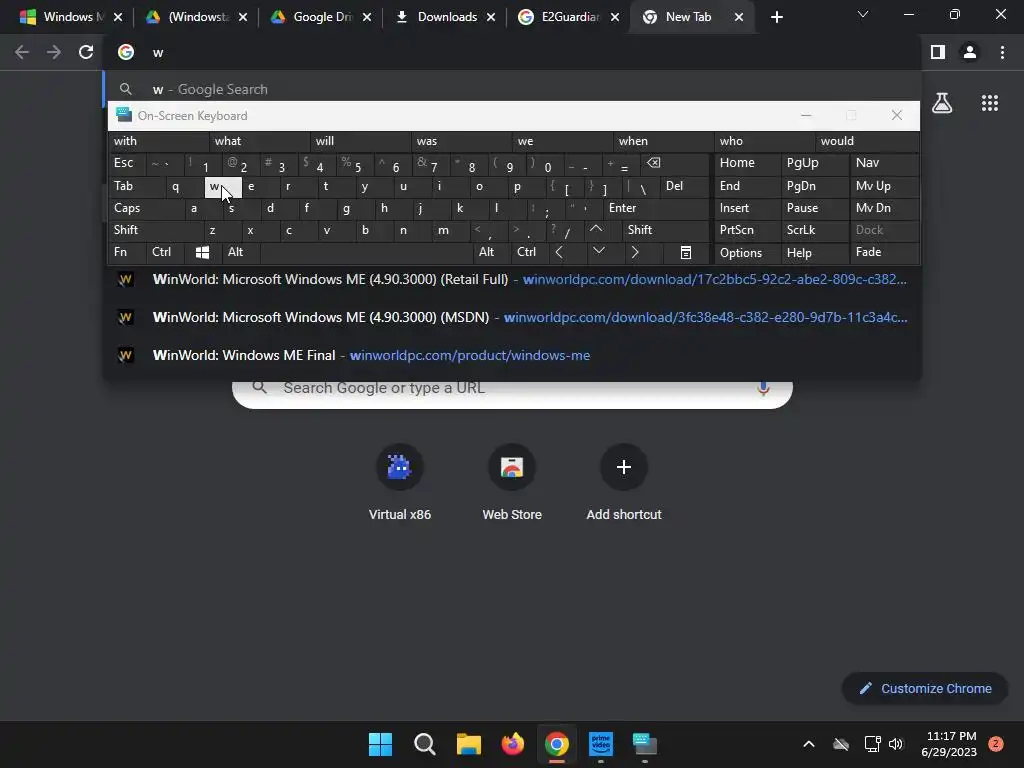Open the Chrome profile avatar icon
Viewport: 1024px width, 768px height.
coord(970,52)
